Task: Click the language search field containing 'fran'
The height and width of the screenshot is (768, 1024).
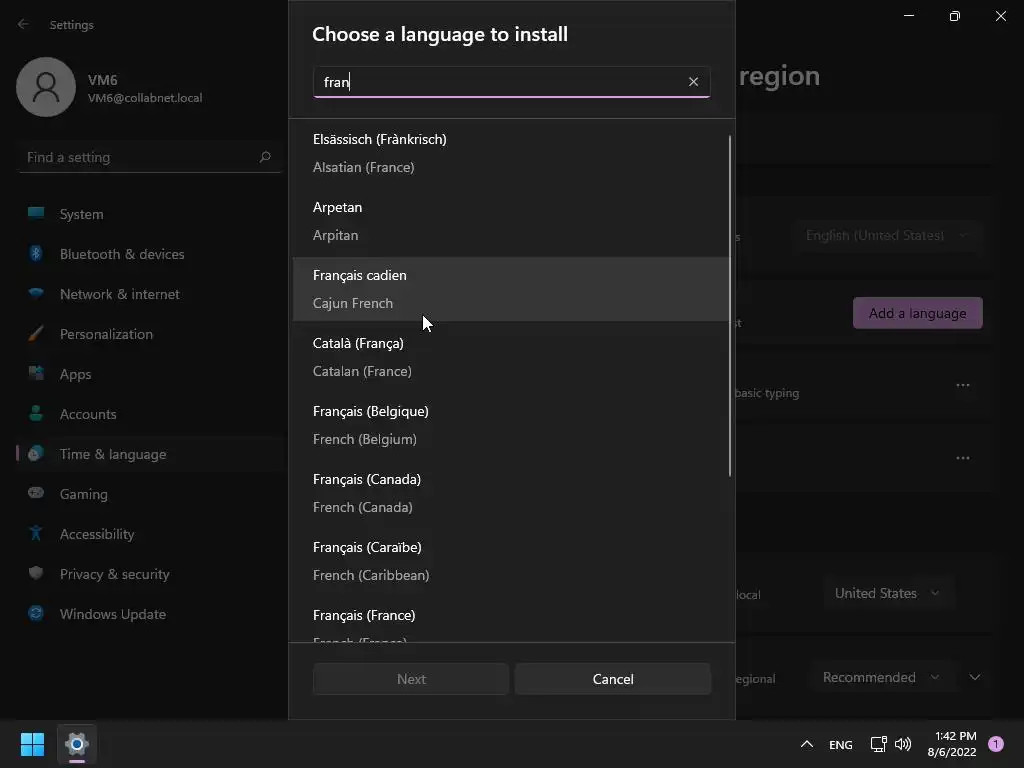Action: pyautogui.click(x=511, y=82)
